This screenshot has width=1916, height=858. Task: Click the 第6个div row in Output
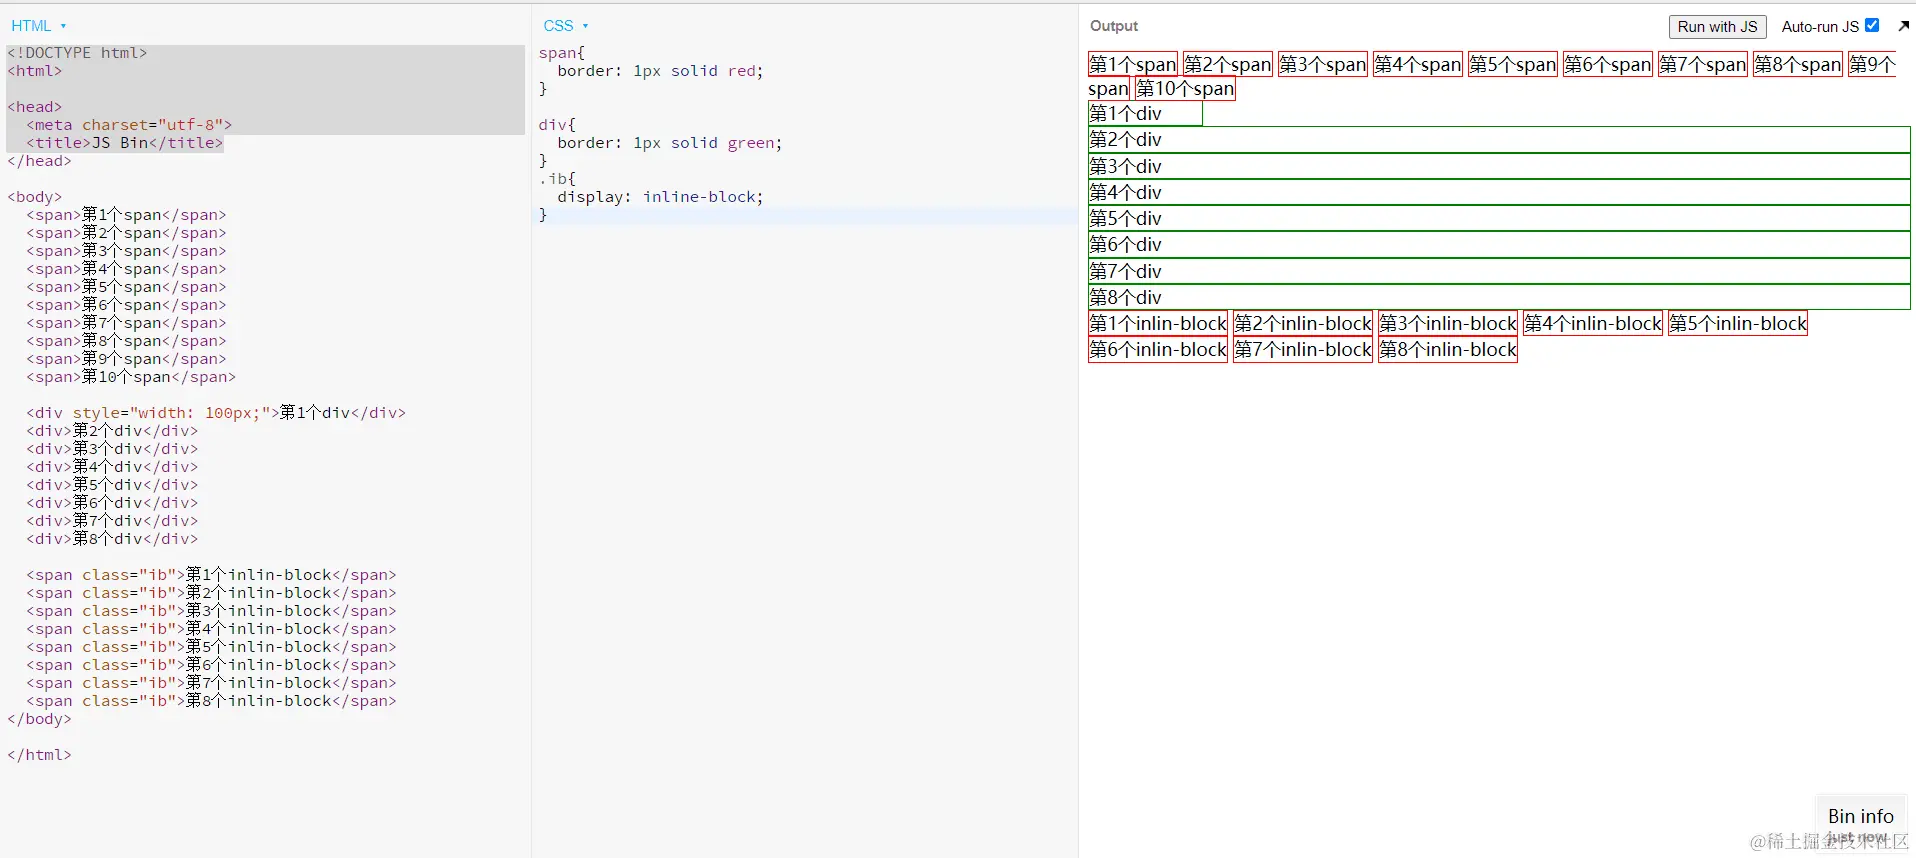click(x=1499, y=245)
